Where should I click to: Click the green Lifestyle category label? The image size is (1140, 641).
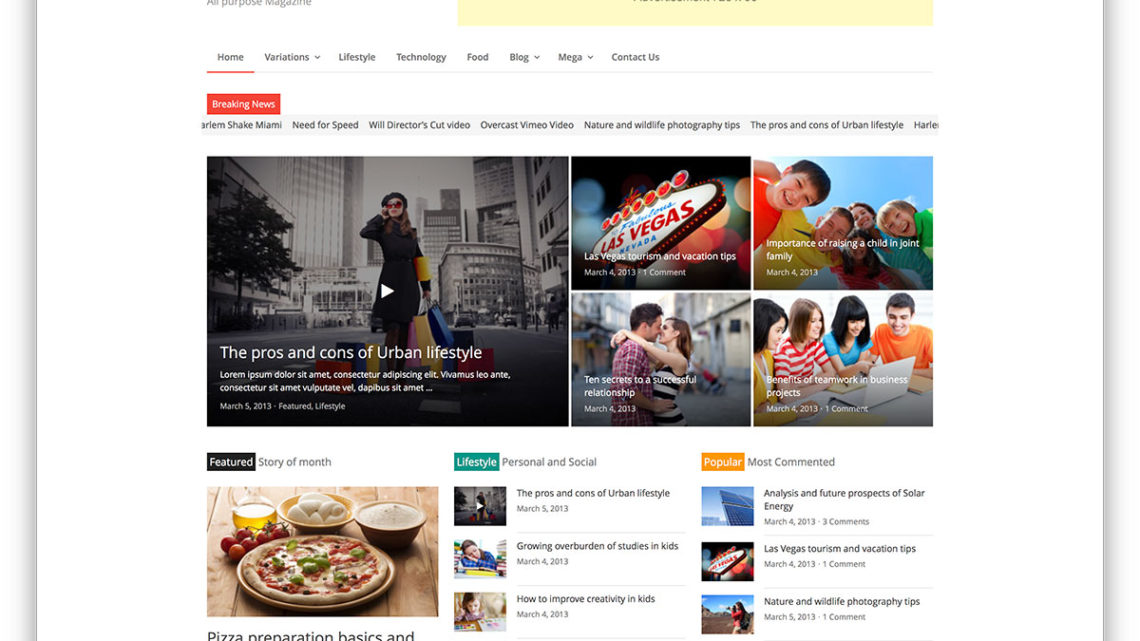coord(476,461)
